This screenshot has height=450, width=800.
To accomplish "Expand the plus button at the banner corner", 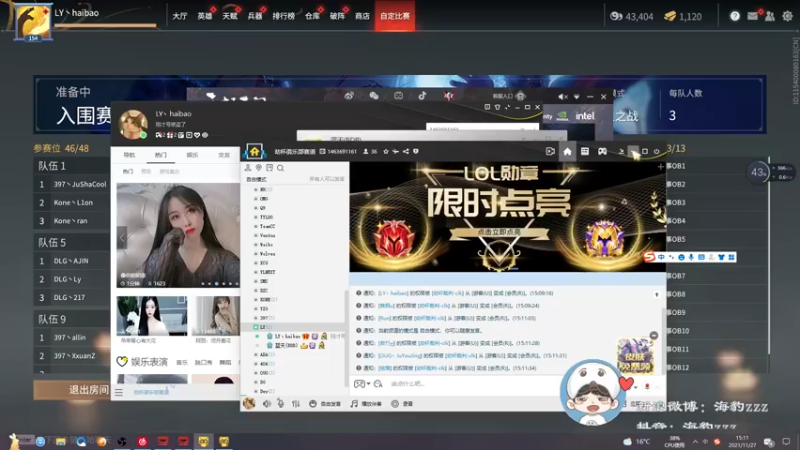I will pyautogui.click(x=660, y=166).
